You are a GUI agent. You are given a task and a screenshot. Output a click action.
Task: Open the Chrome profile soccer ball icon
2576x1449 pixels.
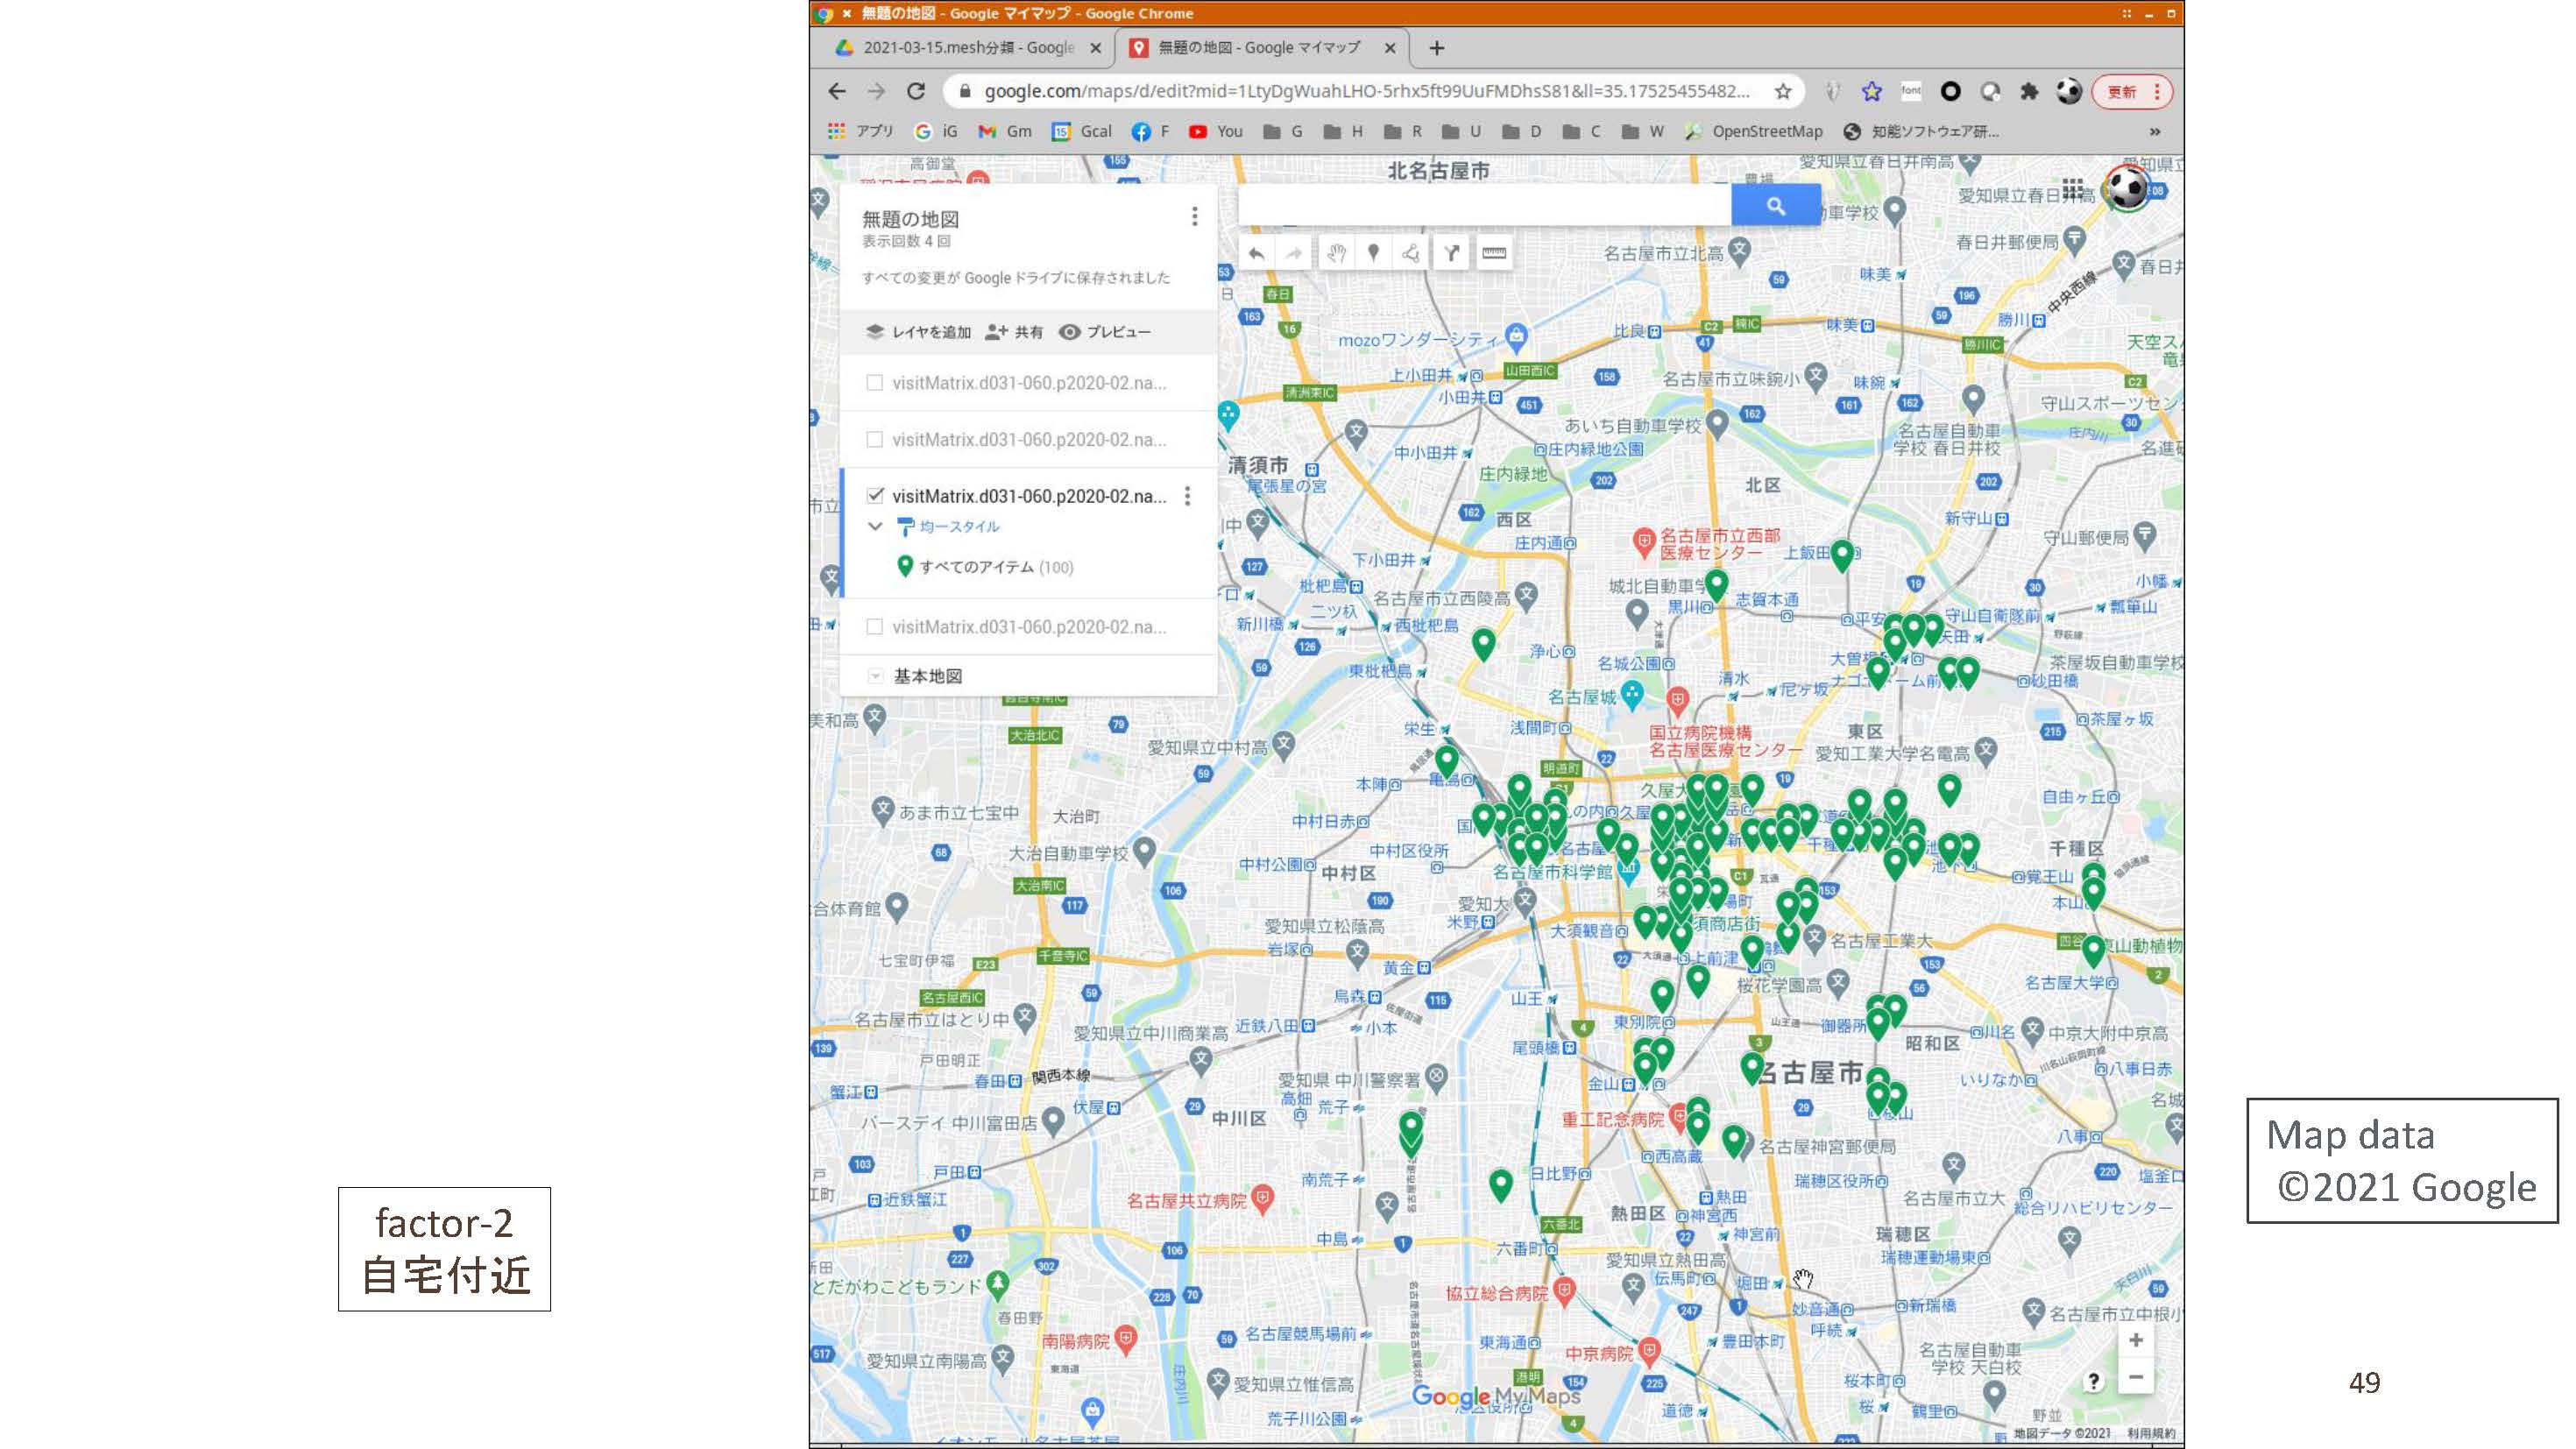(x=2069, y=91)
